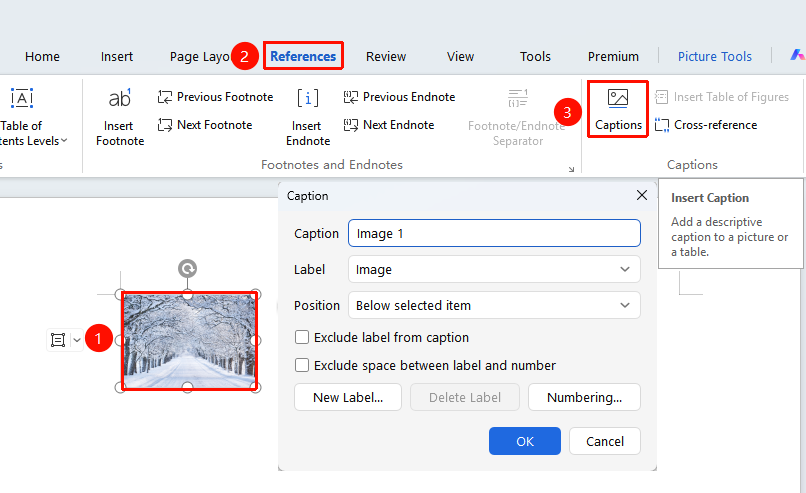Check Exclude label from caption
806x493 pixels.
tap(302, 337)
